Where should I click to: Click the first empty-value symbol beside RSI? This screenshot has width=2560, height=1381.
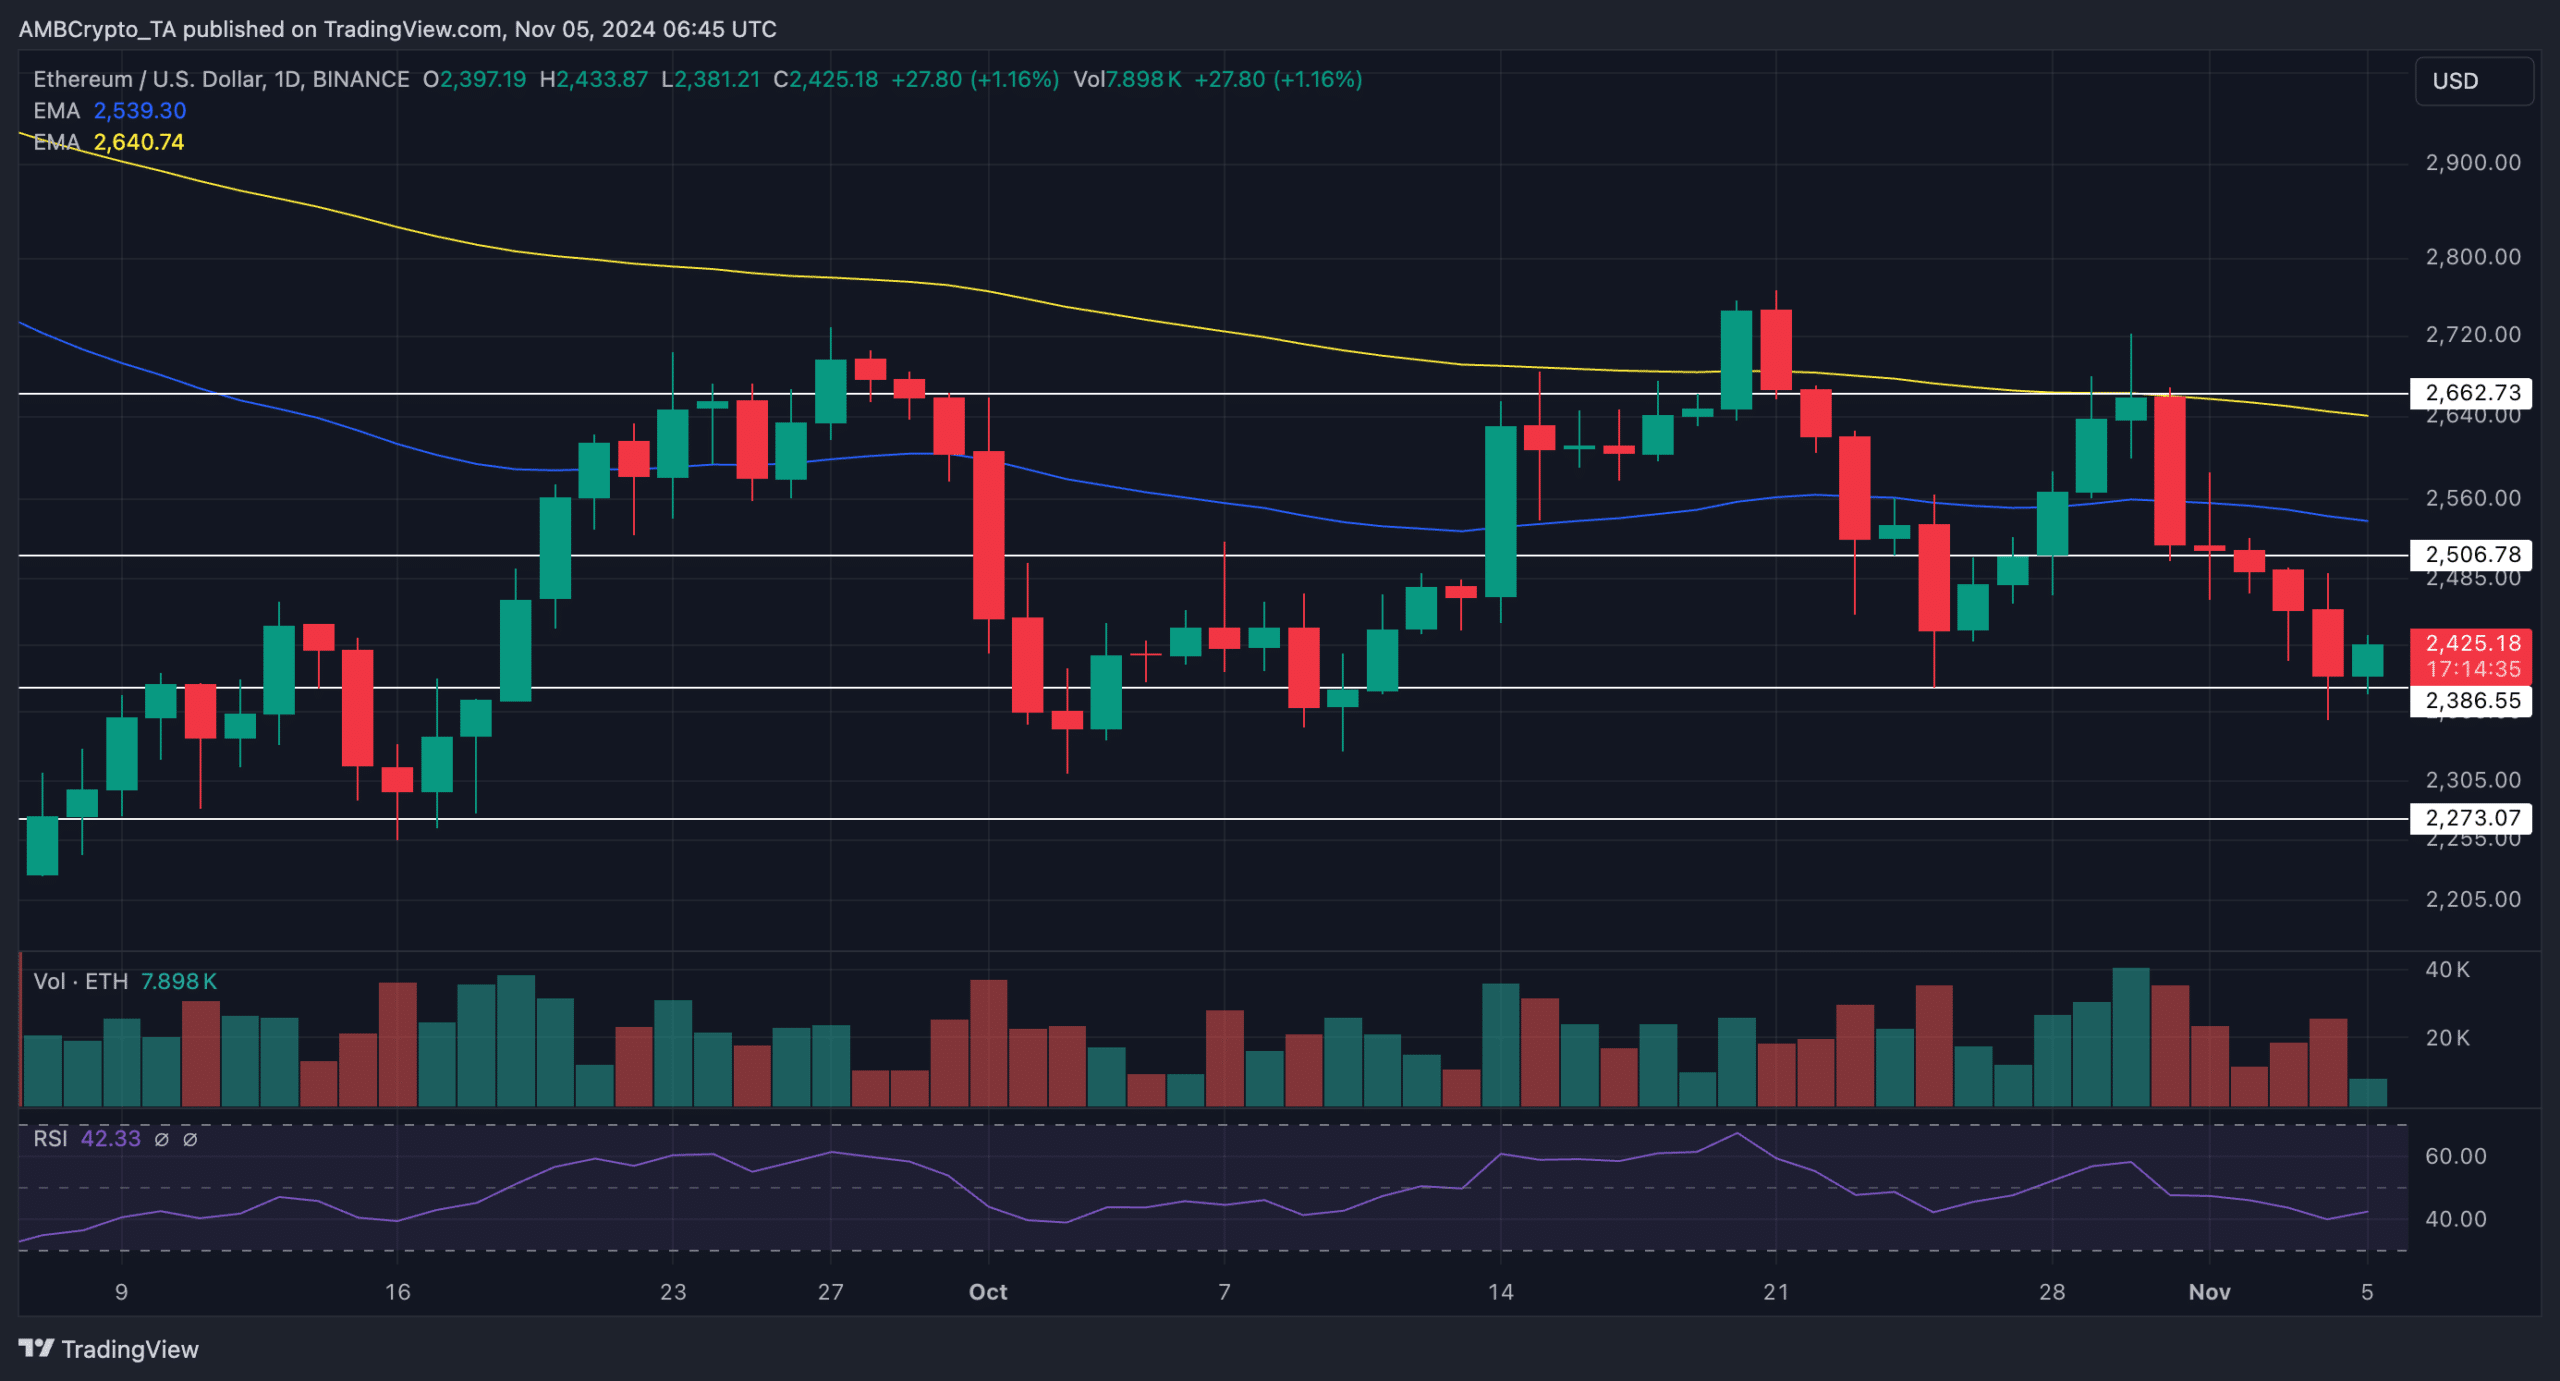162,1139
